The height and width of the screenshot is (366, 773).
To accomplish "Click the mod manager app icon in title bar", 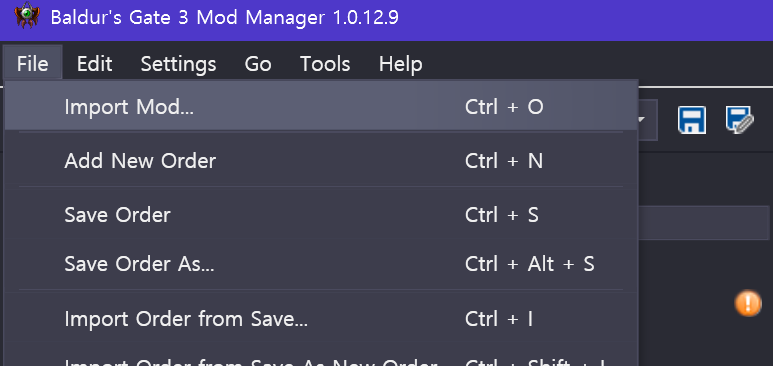I will (27, 16).
